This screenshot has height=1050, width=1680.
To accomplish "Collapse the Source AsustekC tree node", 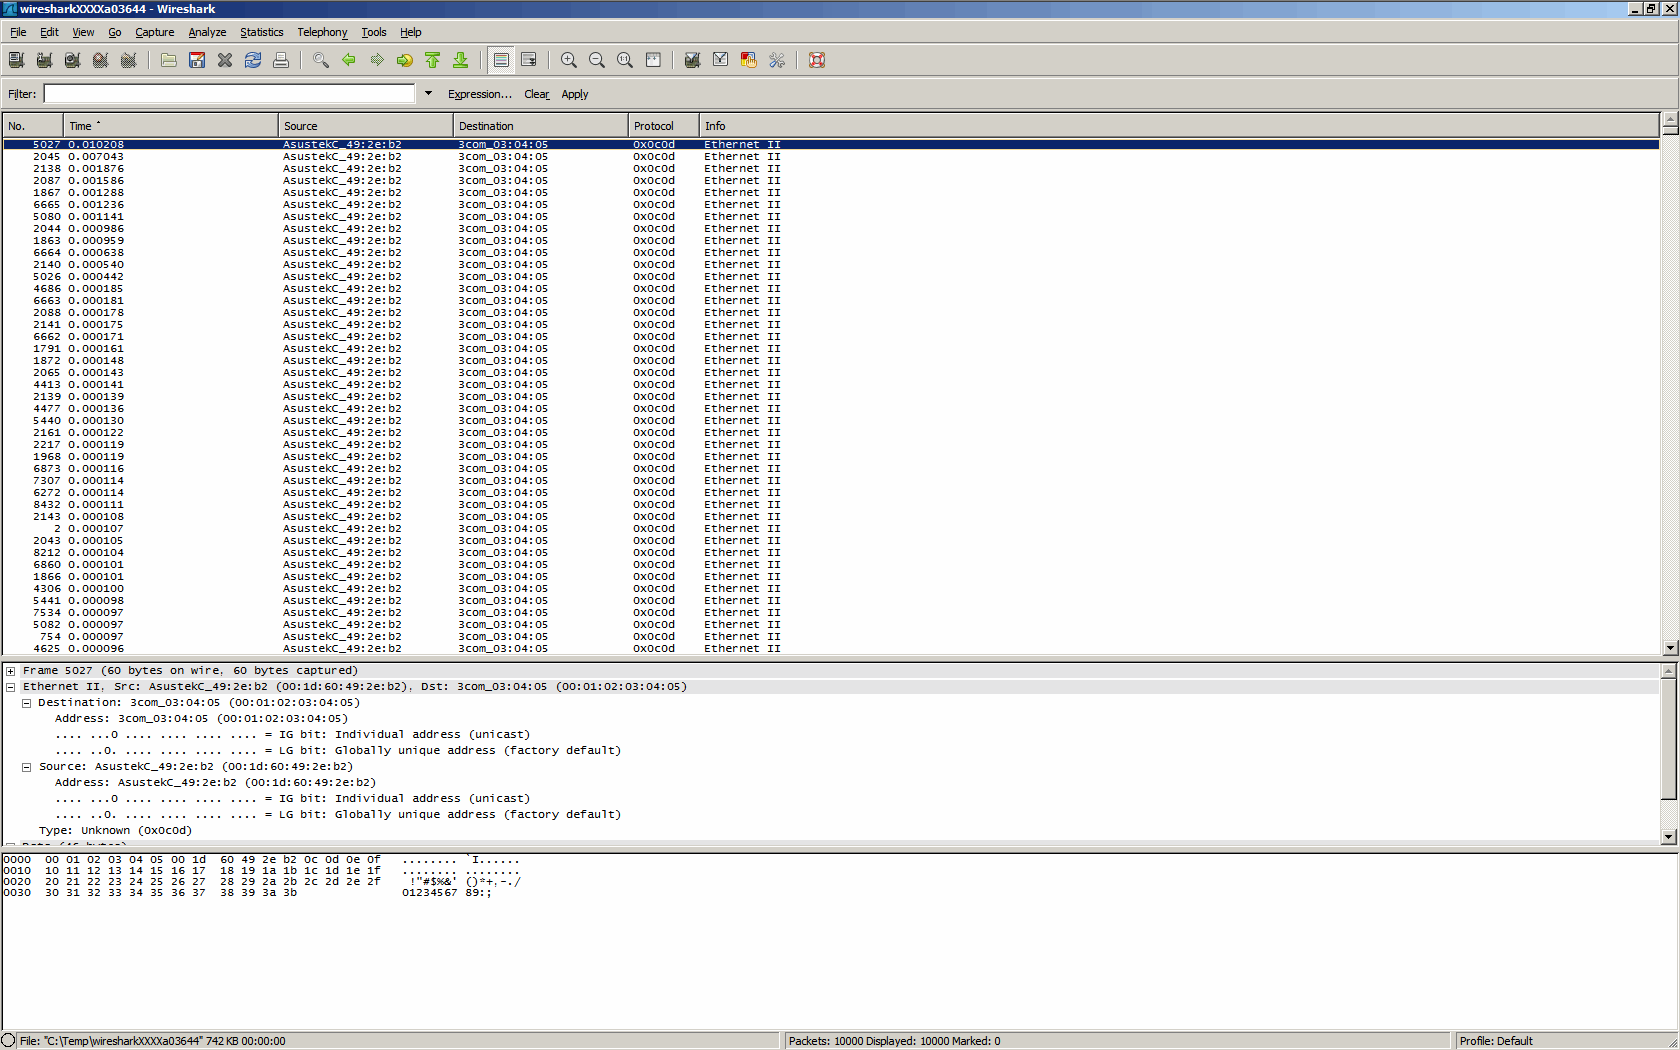I will click(x=27, y=767).
